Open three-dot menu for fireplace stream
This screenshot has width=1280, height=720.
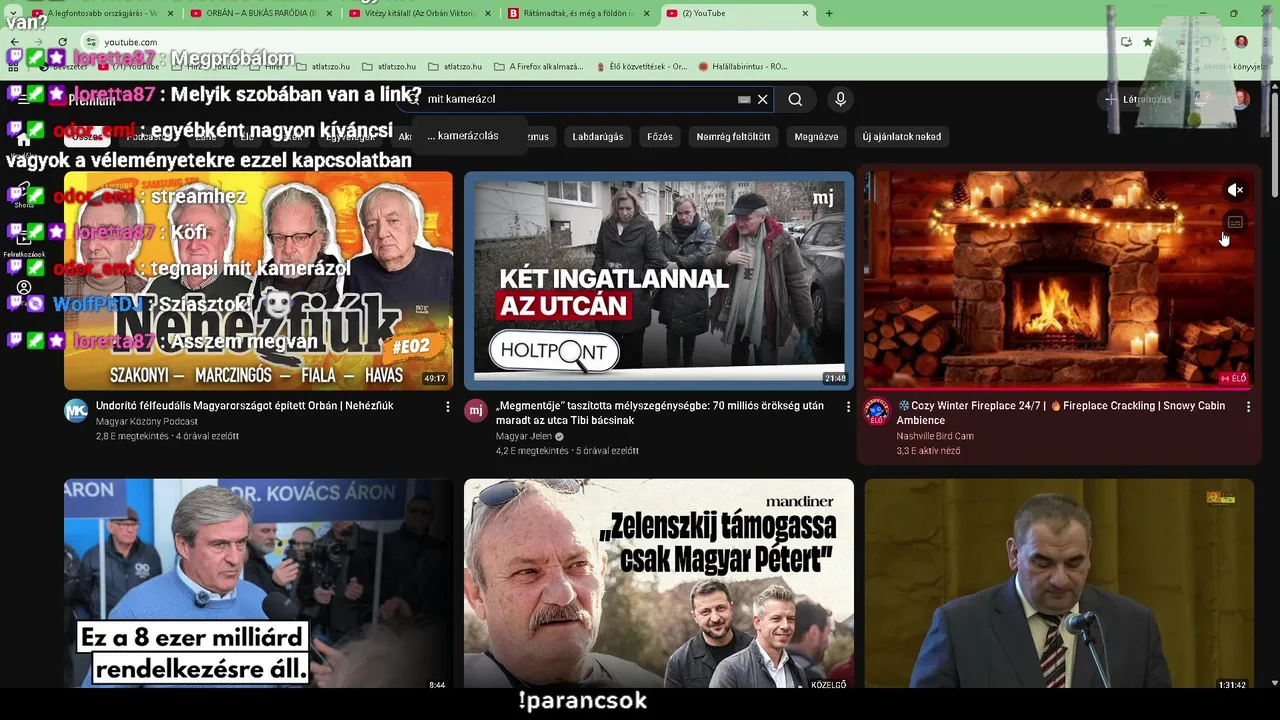(x=1248, y=407)
